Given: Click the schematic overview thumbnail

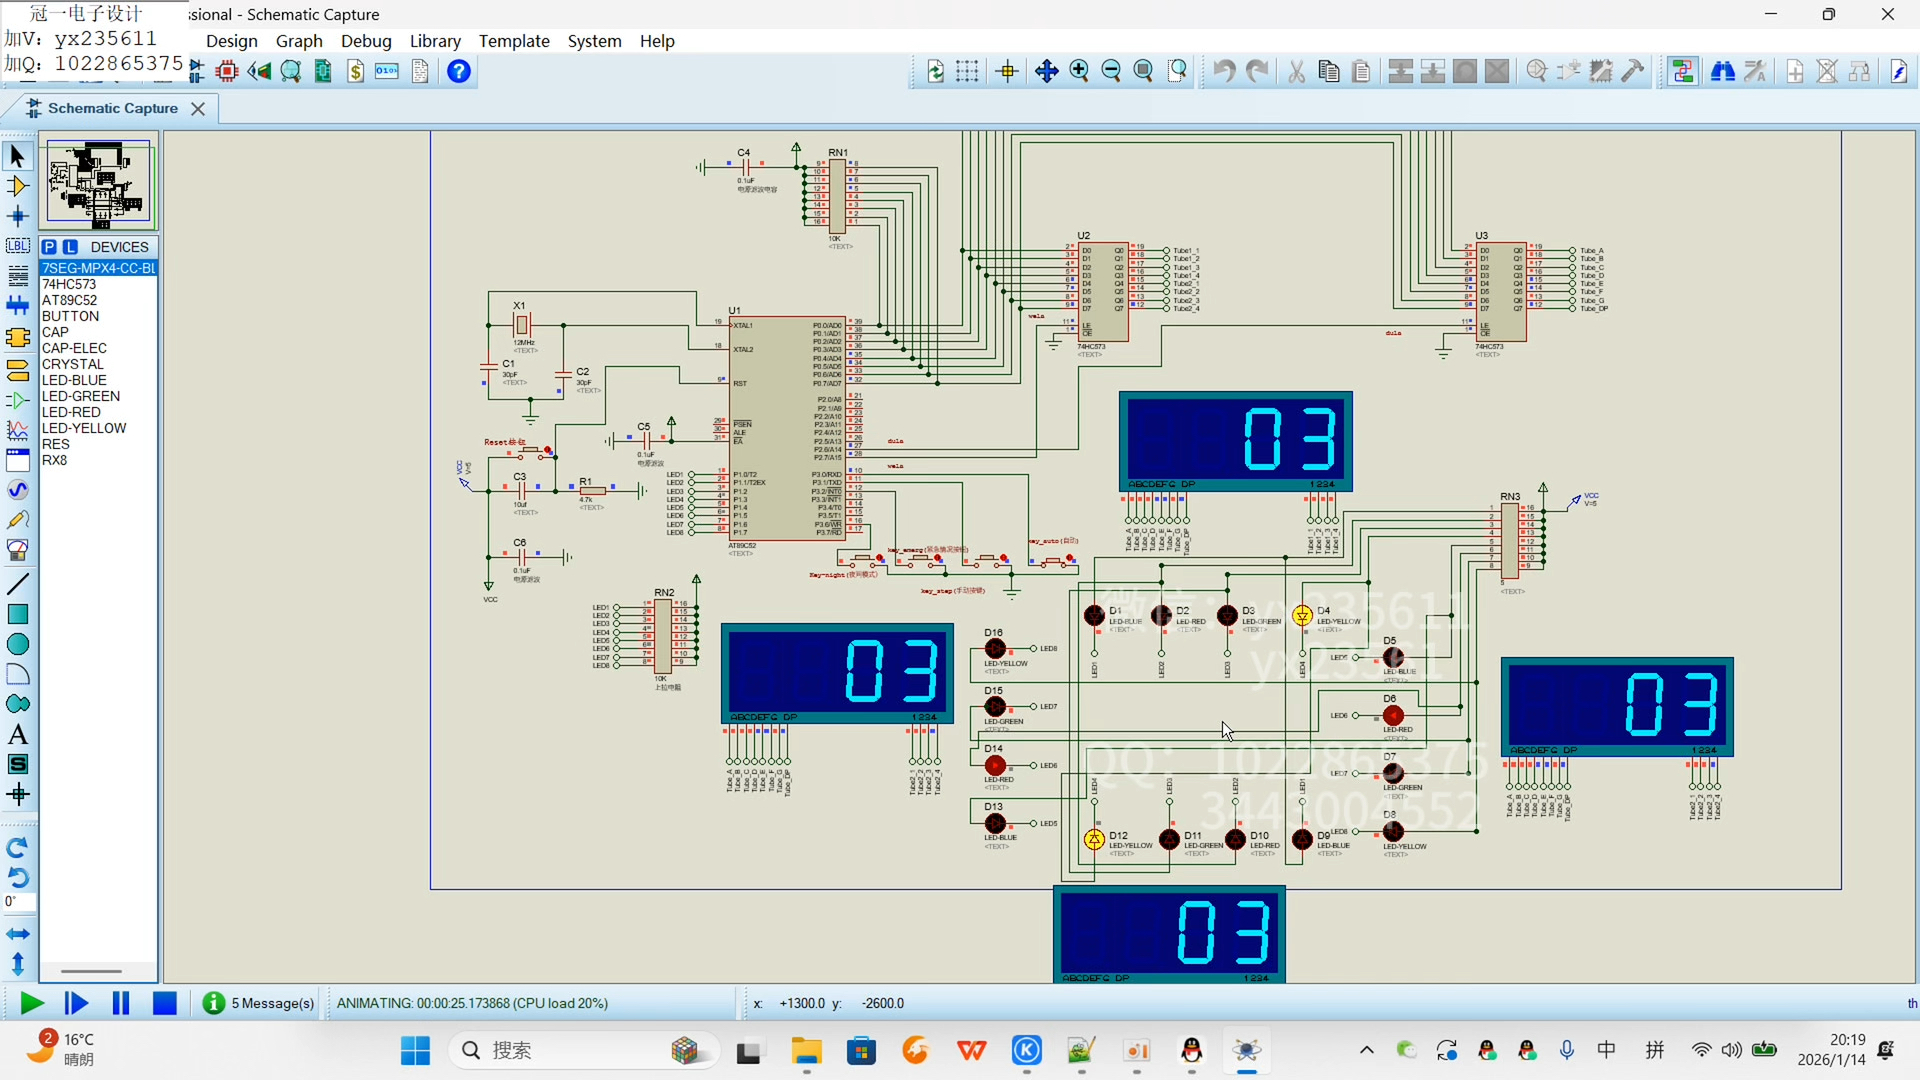Looking at the screenshot, I should [x=98, y=183].
